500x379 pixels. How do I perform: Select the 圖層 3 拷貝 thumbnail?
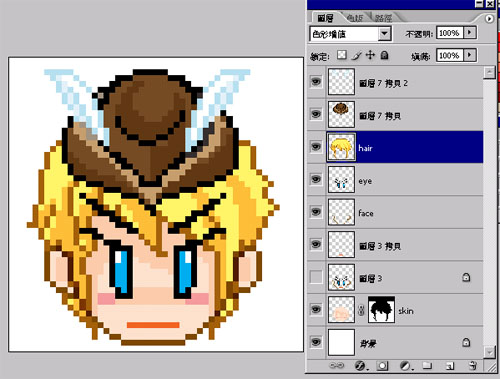[341, 245]
